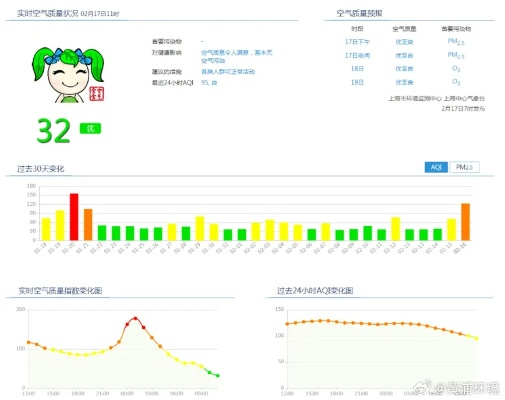505x400 pixels.
Task: Switch the 30-day chart to AQI tab
Action: point(436,167)
